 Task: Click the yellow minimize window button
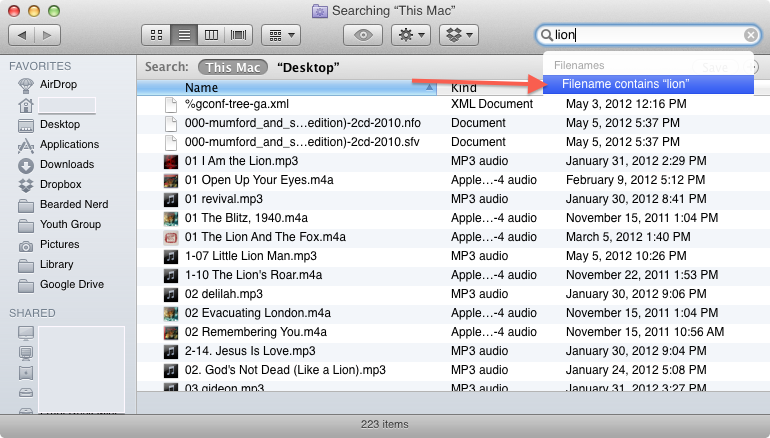[x=34, y=11]
